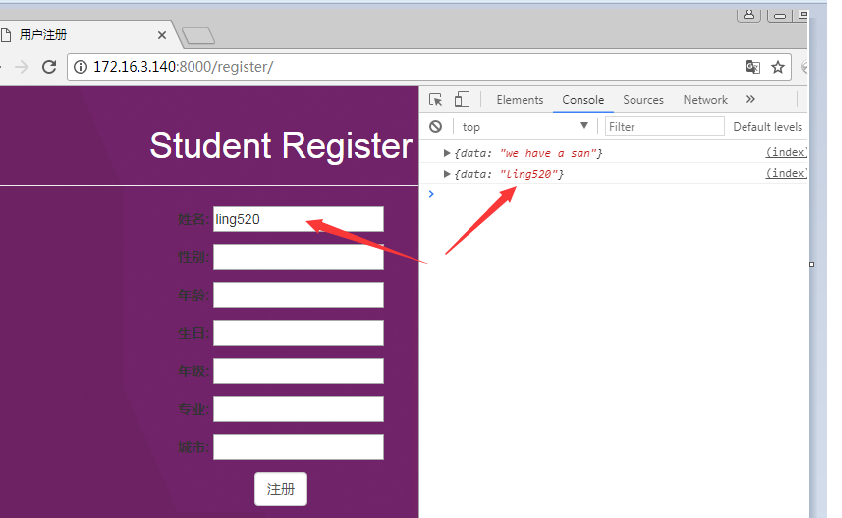View site info icon in address bar

point(80,67)
